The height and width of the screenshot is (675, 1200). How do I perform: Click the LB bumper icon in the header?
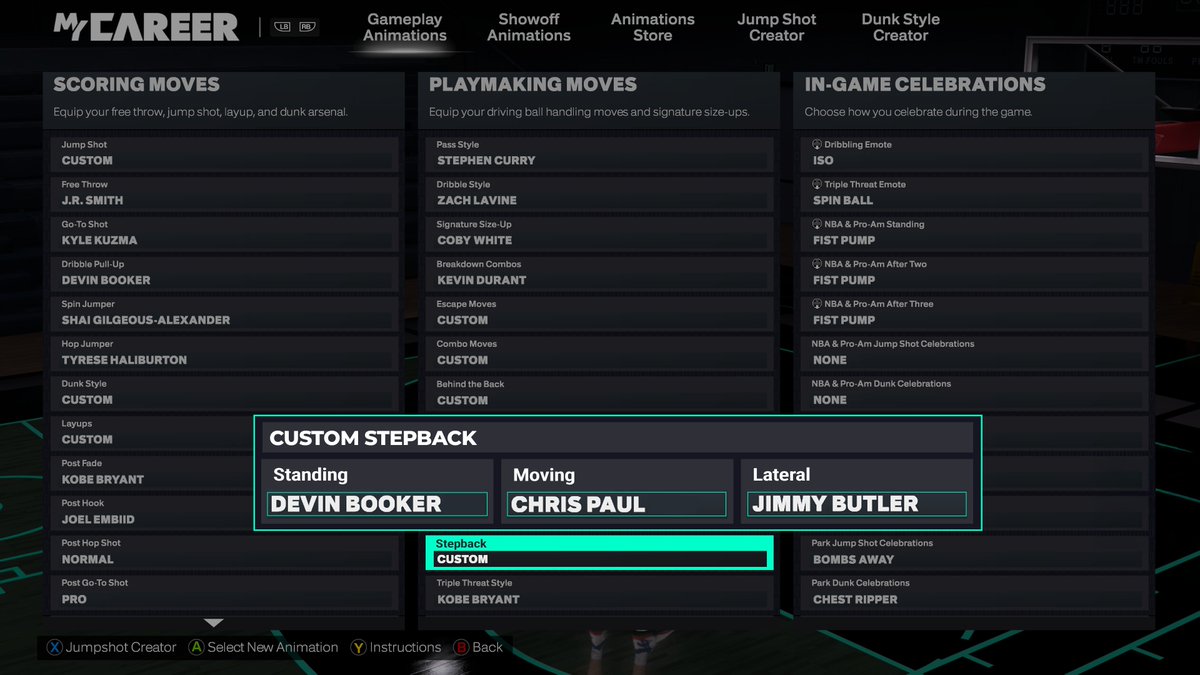coord(282,27)
